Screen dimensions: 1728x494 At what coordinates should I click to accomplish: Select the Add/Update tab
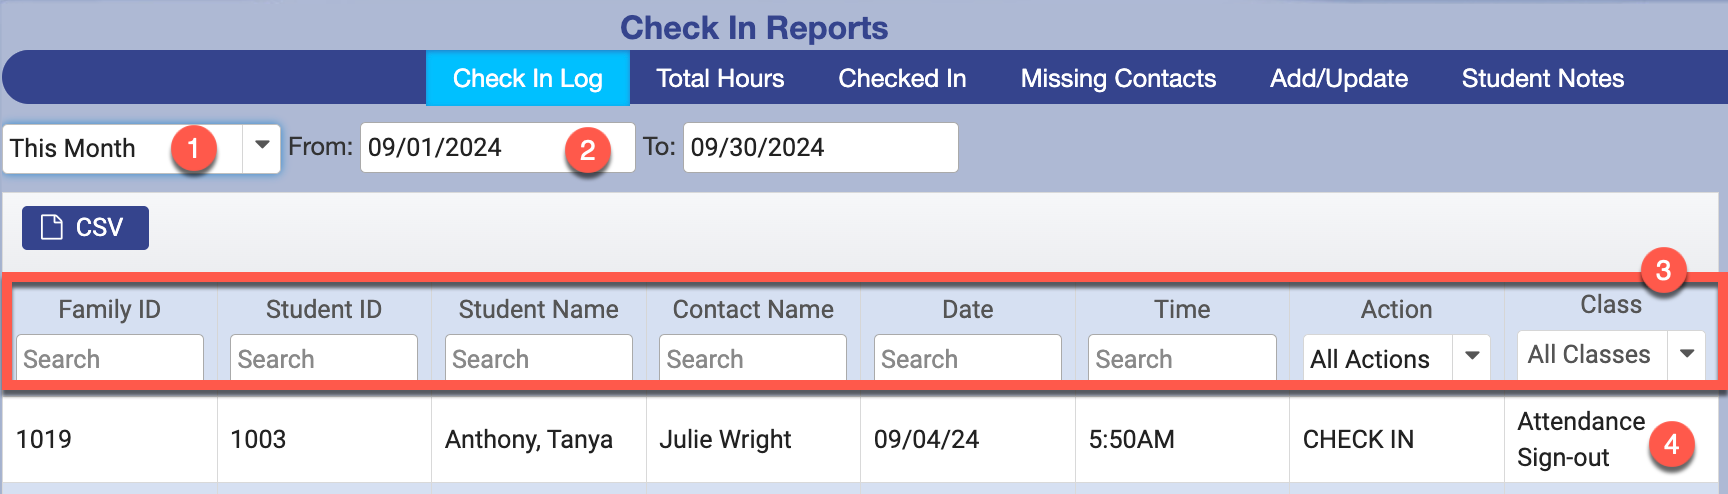pos(1338,78)
